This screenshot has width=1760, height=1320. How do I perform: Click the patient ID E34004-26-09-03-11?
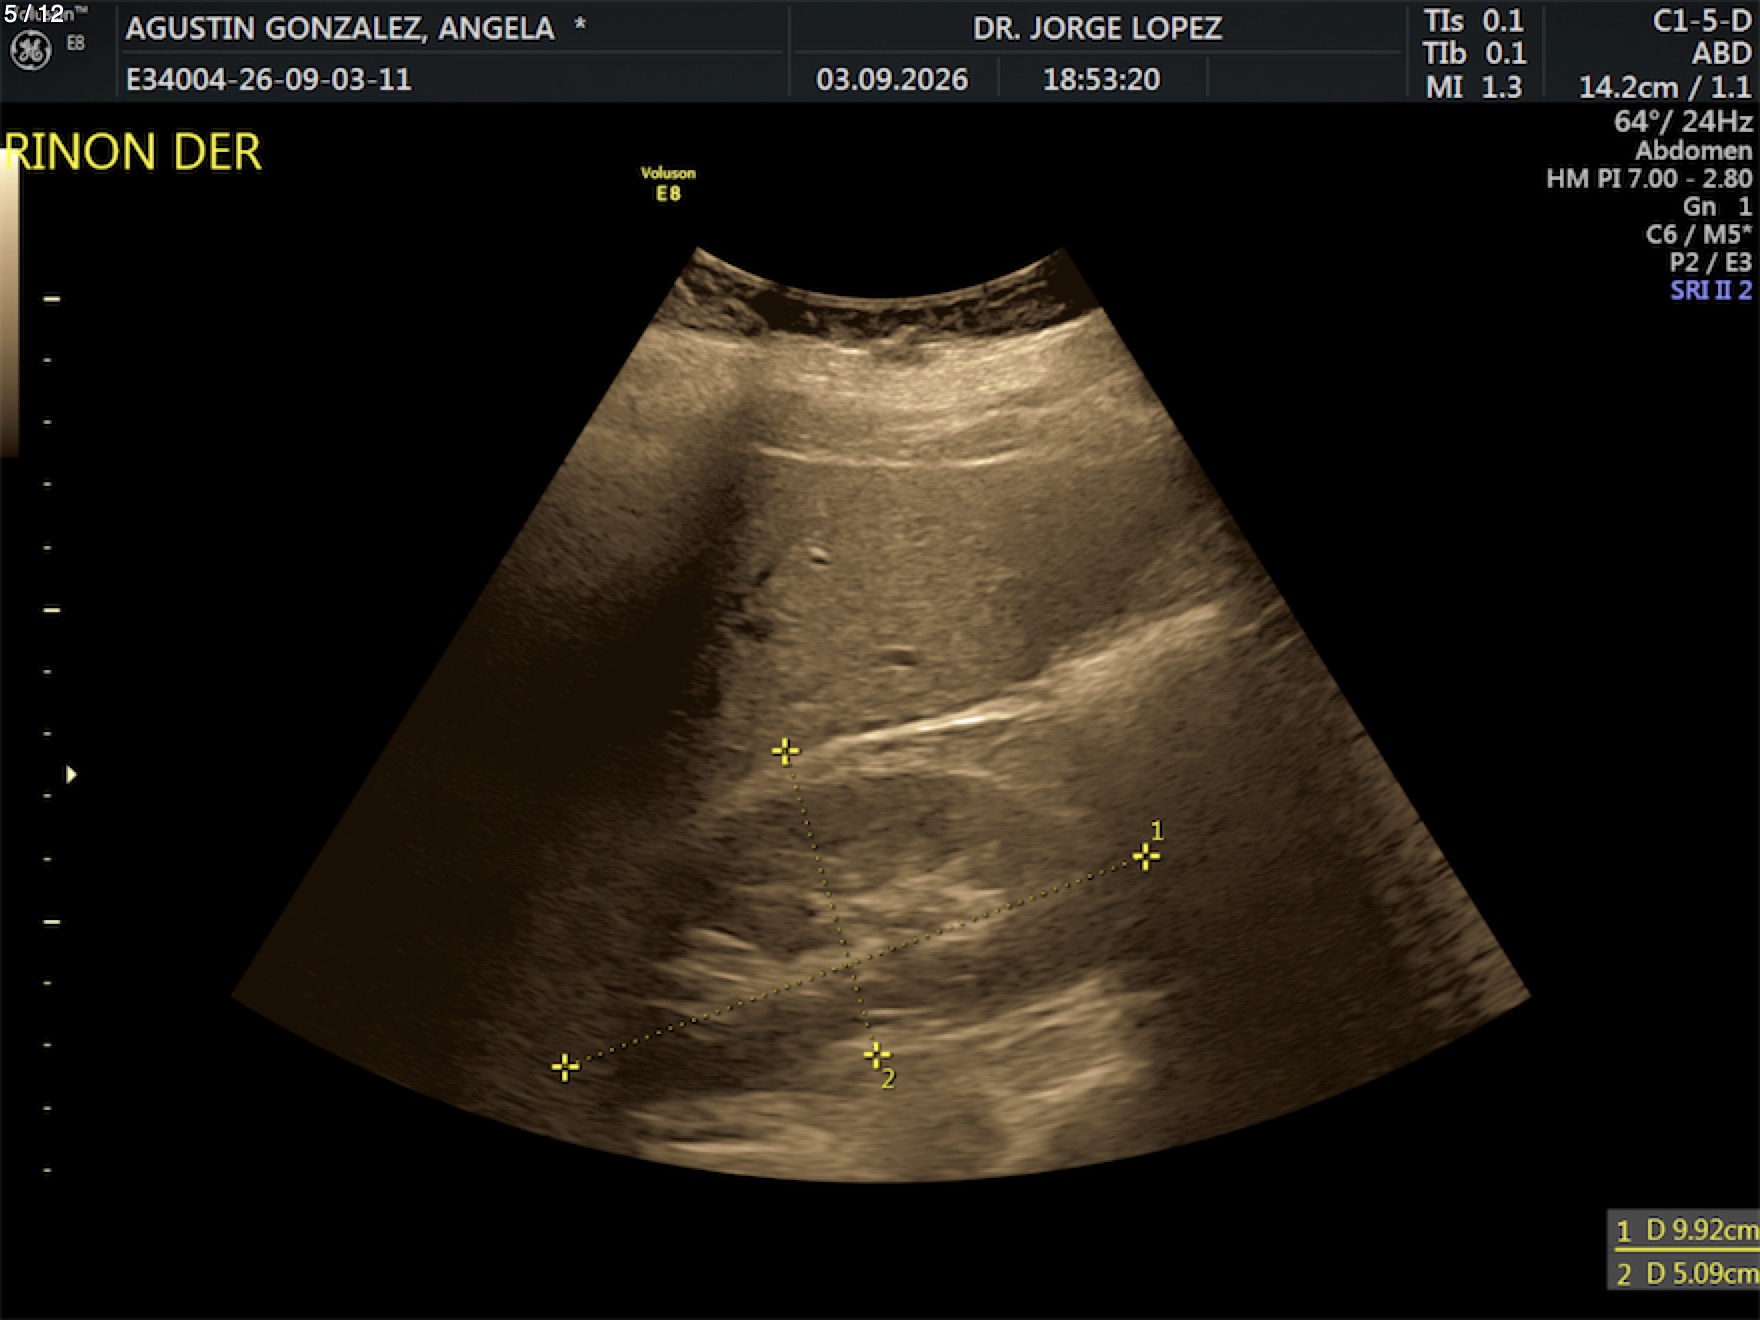[x=269, y=79]
